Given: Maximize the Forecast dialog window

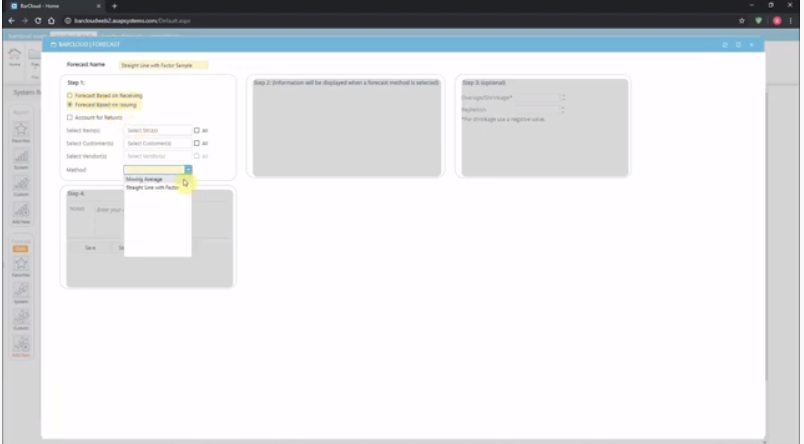Looking at the screenshot, I should (738, 45).
